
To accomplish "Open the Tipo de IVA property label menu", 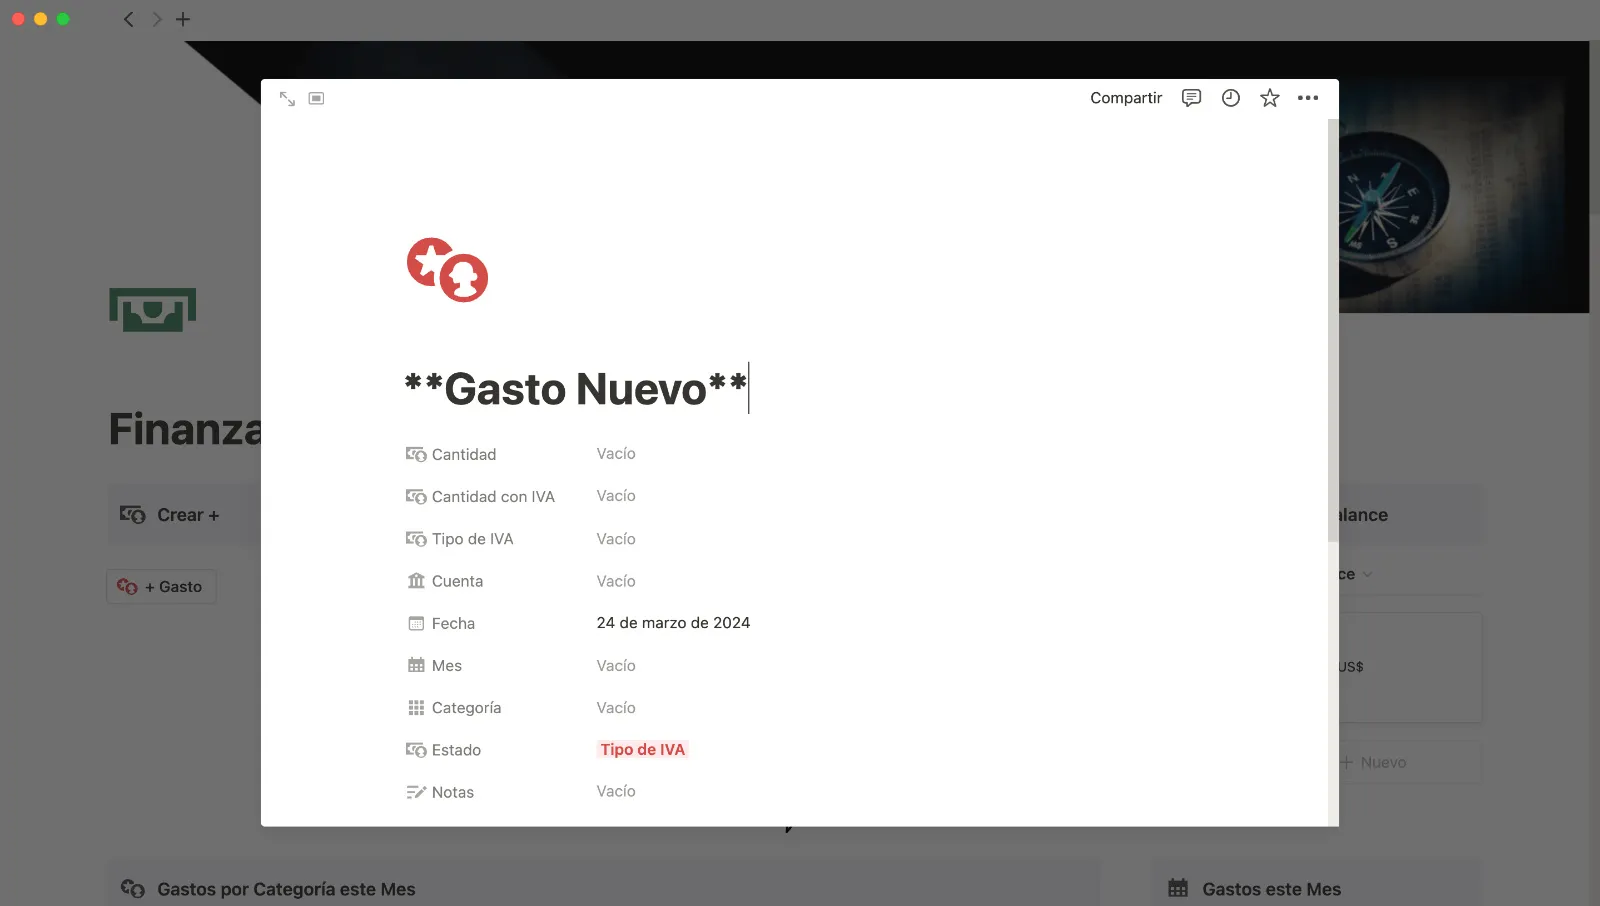I will 472,539.
